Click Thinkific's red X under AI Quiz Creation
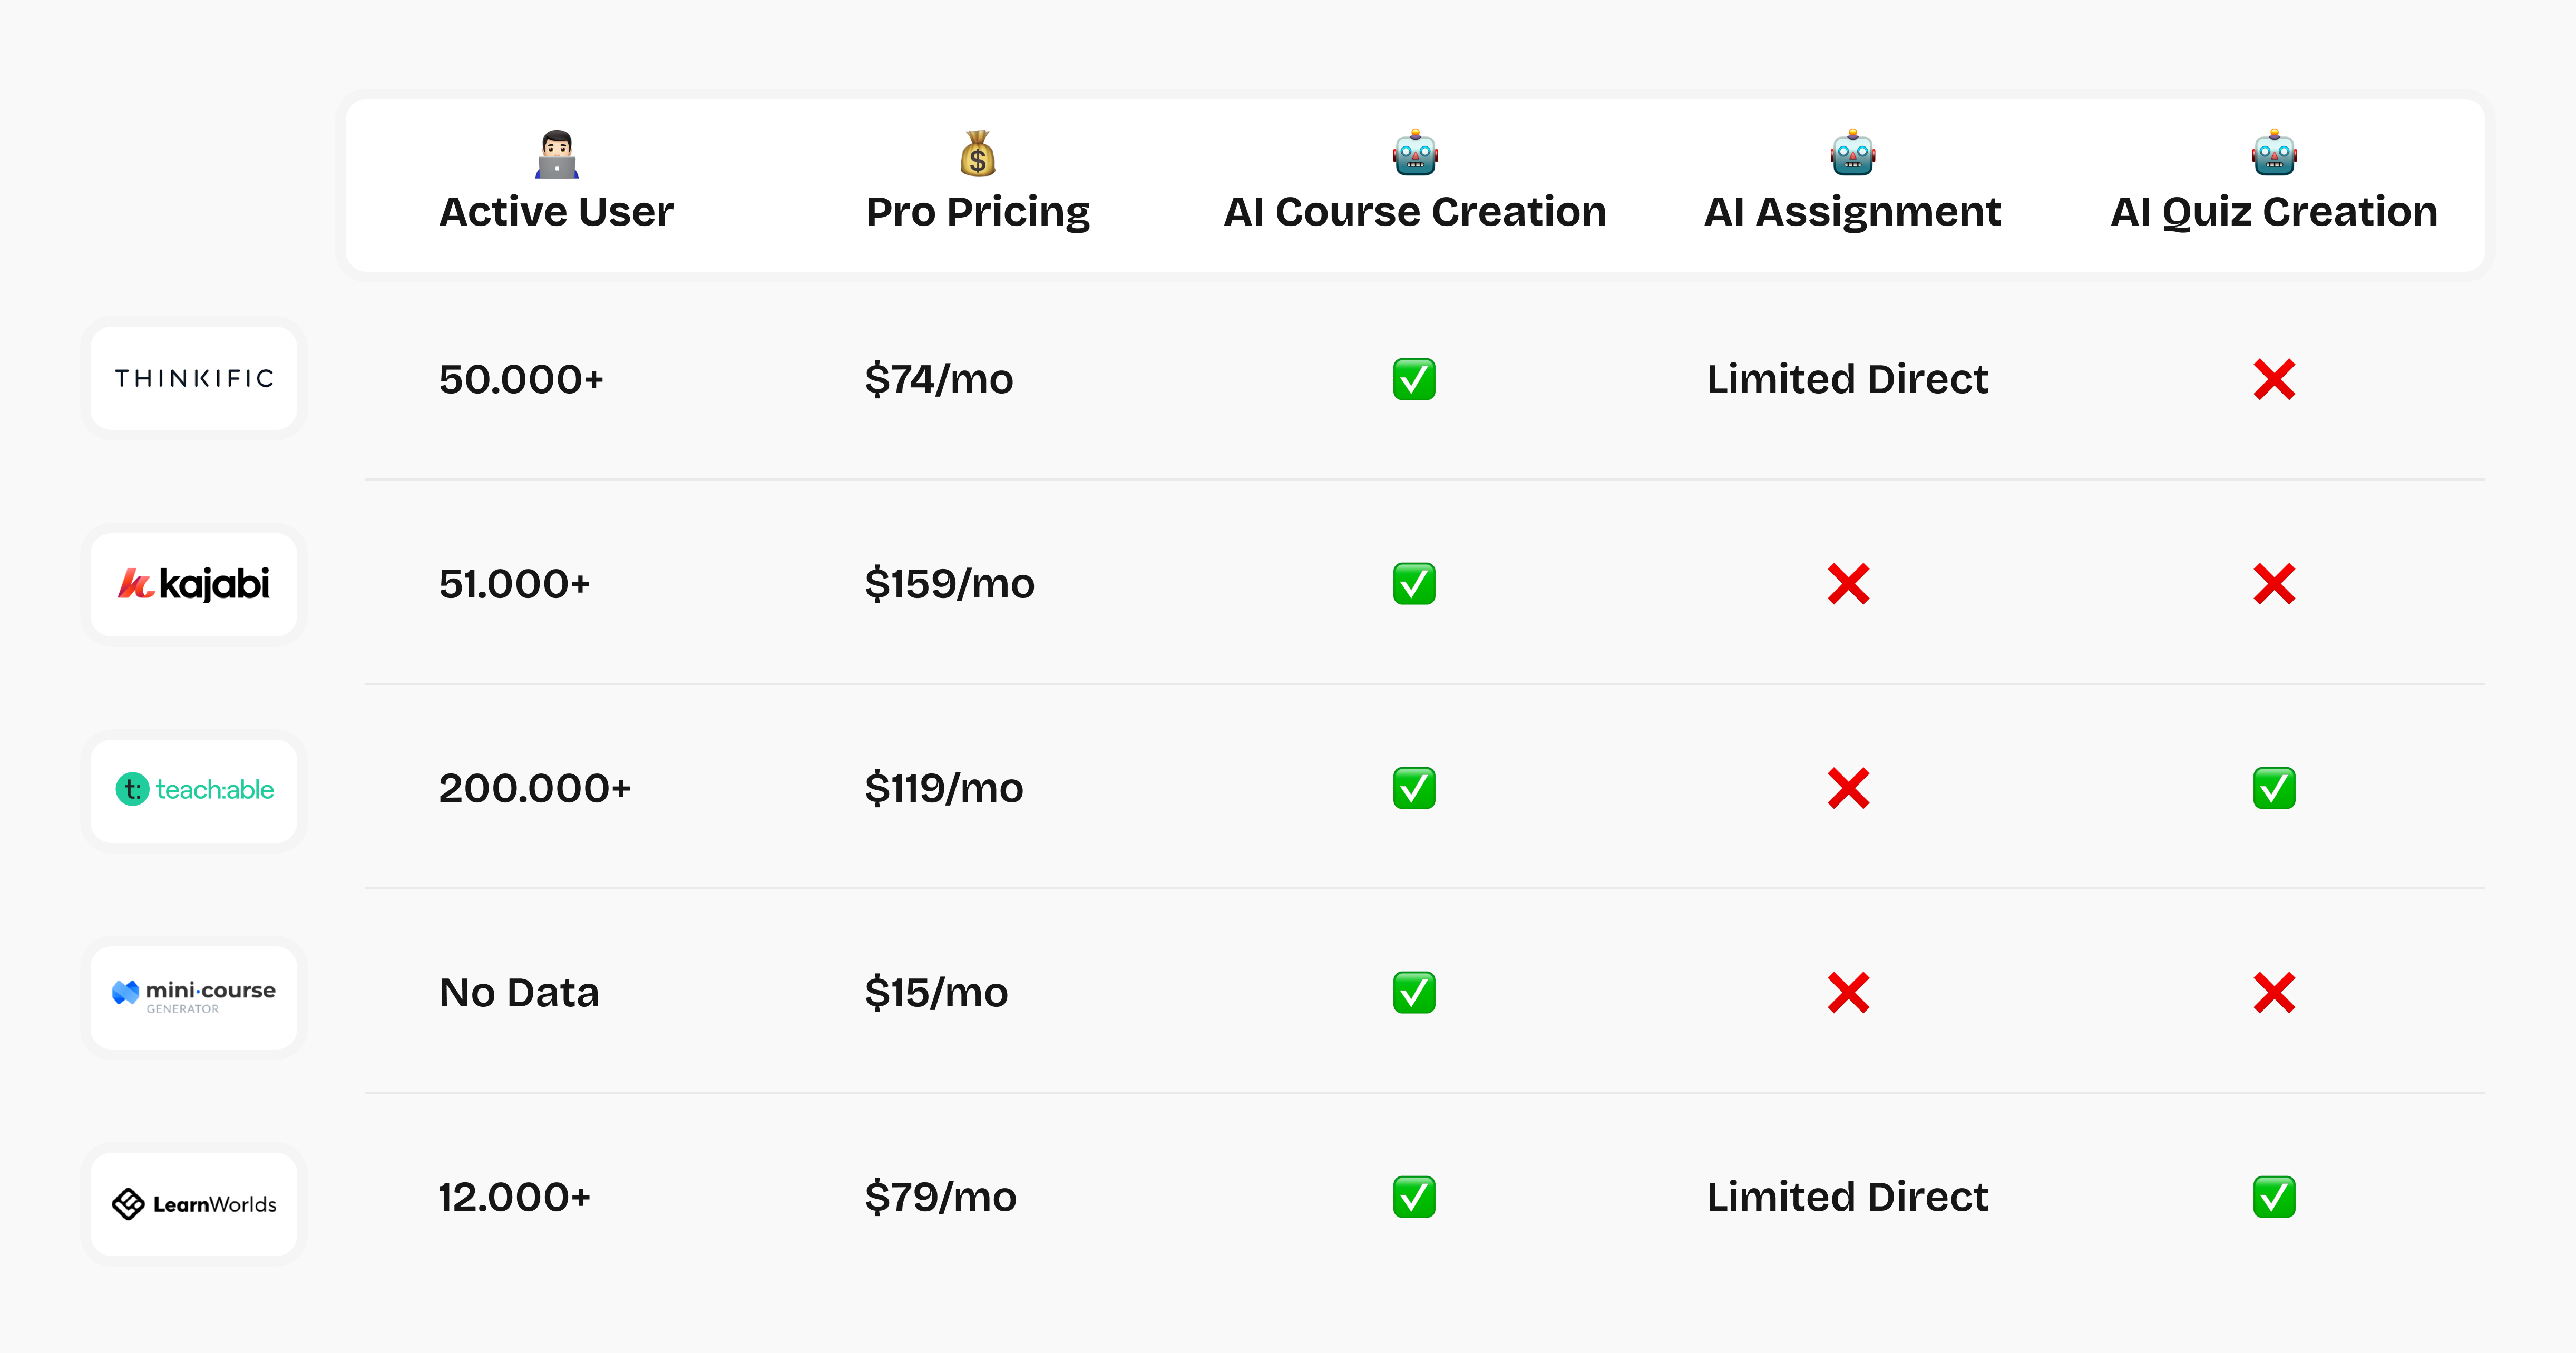The height and width of the screenshot is (1353, 2576). [x=2274, y=379]
